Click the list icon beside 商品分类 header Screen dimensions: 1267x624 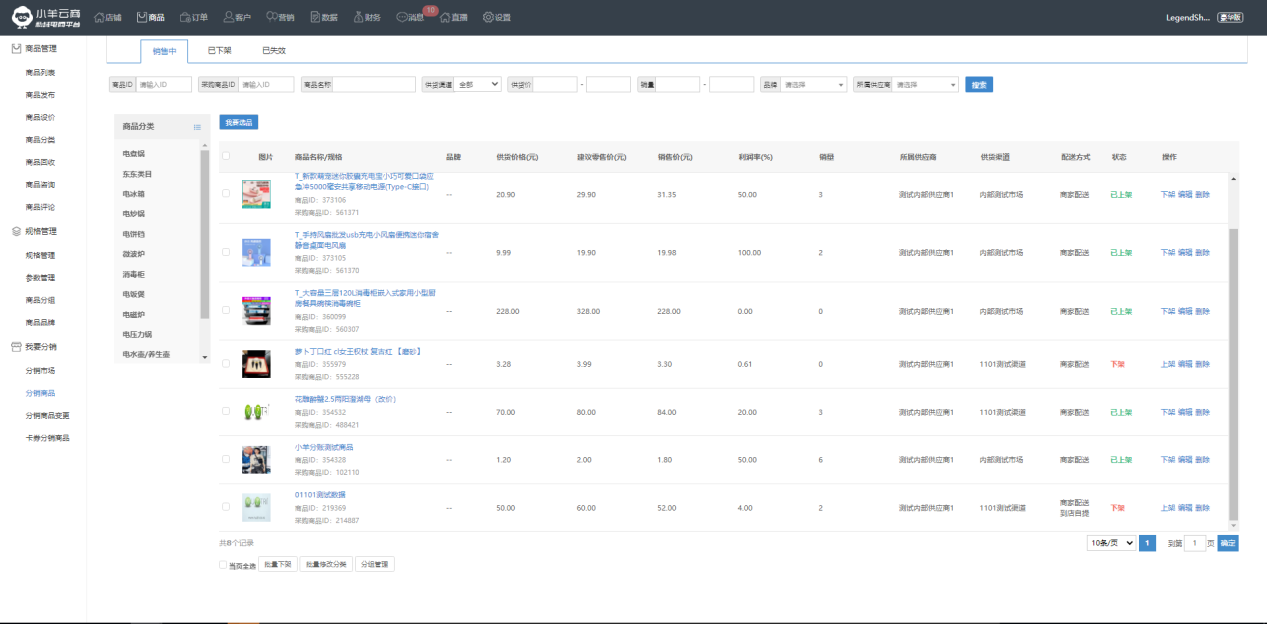coord(197,127)
